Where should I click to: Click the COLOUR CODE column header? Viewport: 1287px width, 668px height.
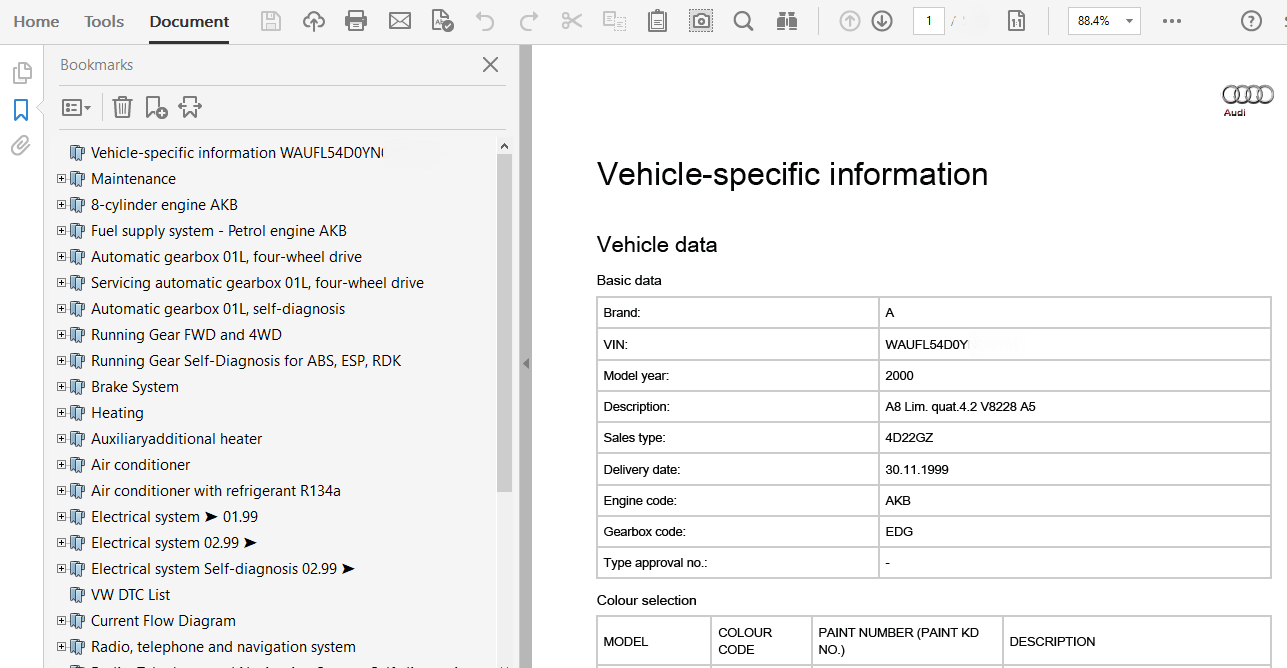tap(745, 641)
